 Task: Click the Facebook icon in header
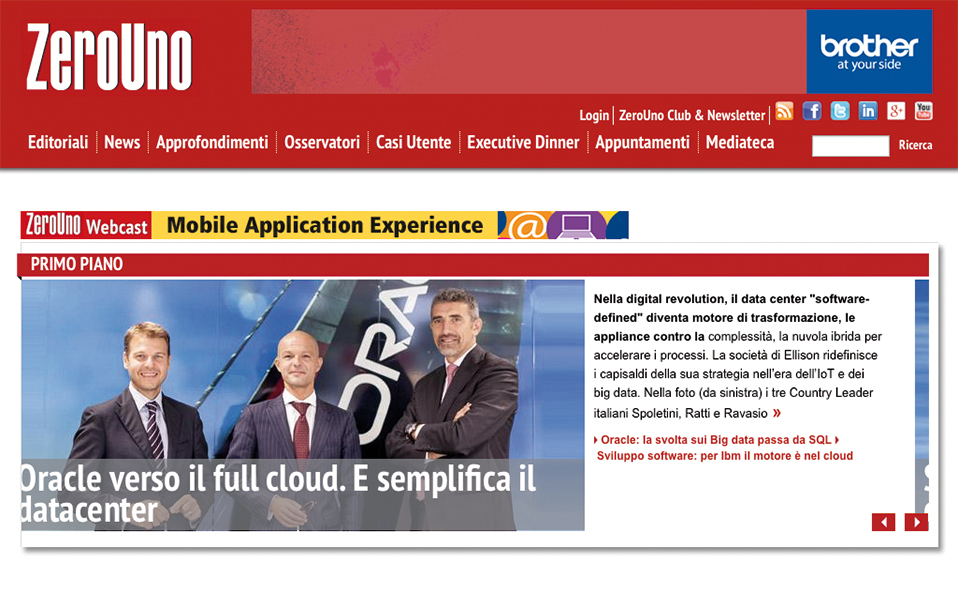pyautogui.click(x=812, y=111)
